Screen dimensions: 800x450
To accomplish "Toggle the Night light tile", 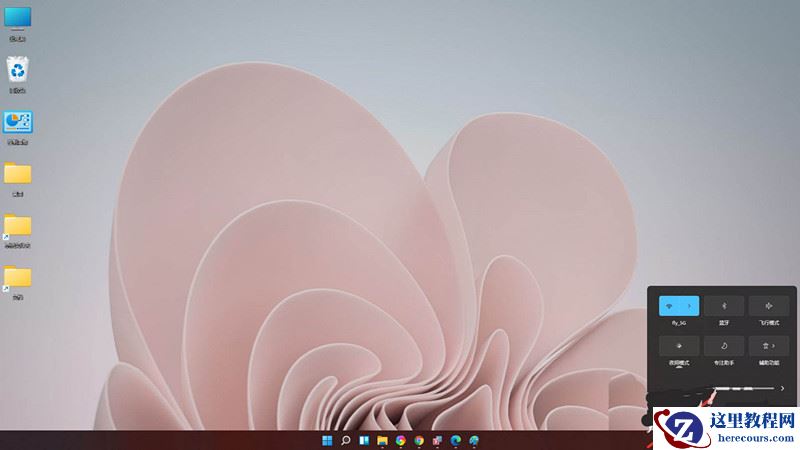I will pyautogui.click(x=679, y=346).
